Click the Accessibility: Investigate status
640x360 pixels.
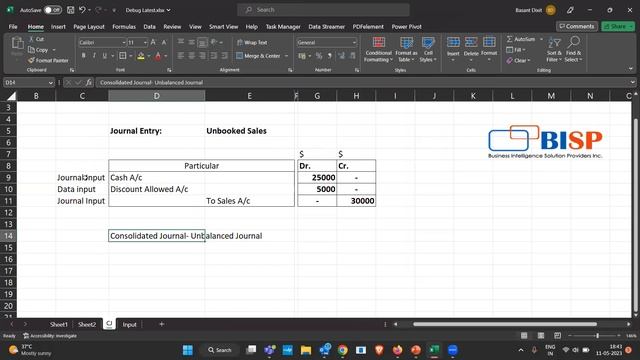click(50, 336)
